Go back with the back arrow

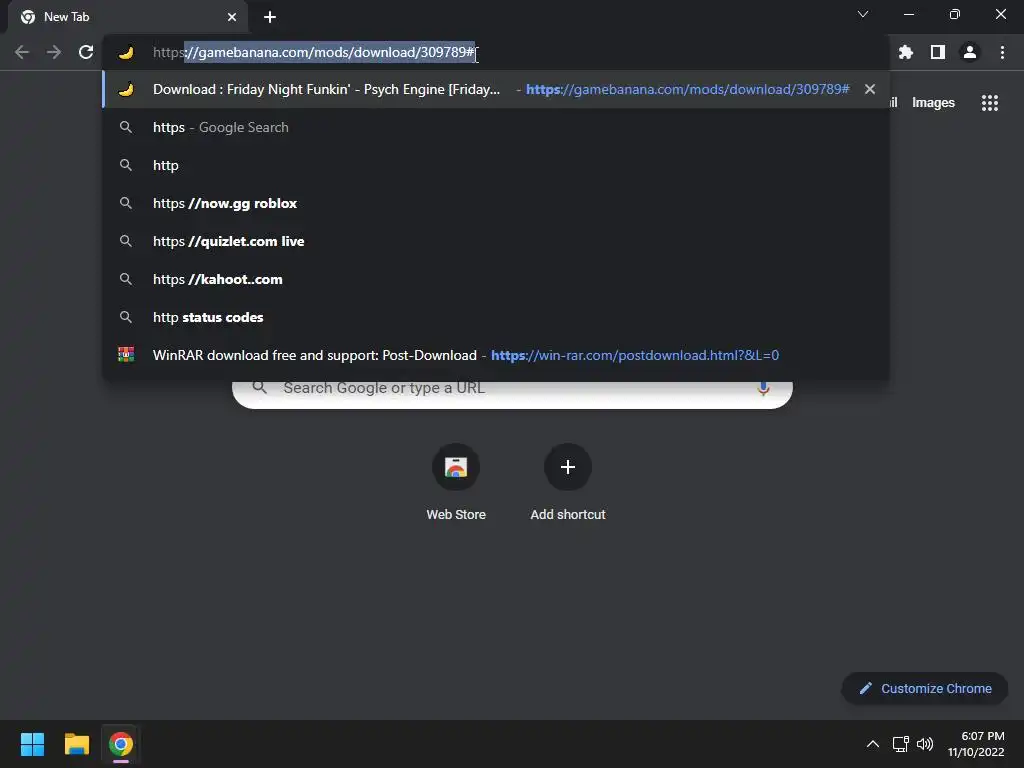tap(22, 52)
